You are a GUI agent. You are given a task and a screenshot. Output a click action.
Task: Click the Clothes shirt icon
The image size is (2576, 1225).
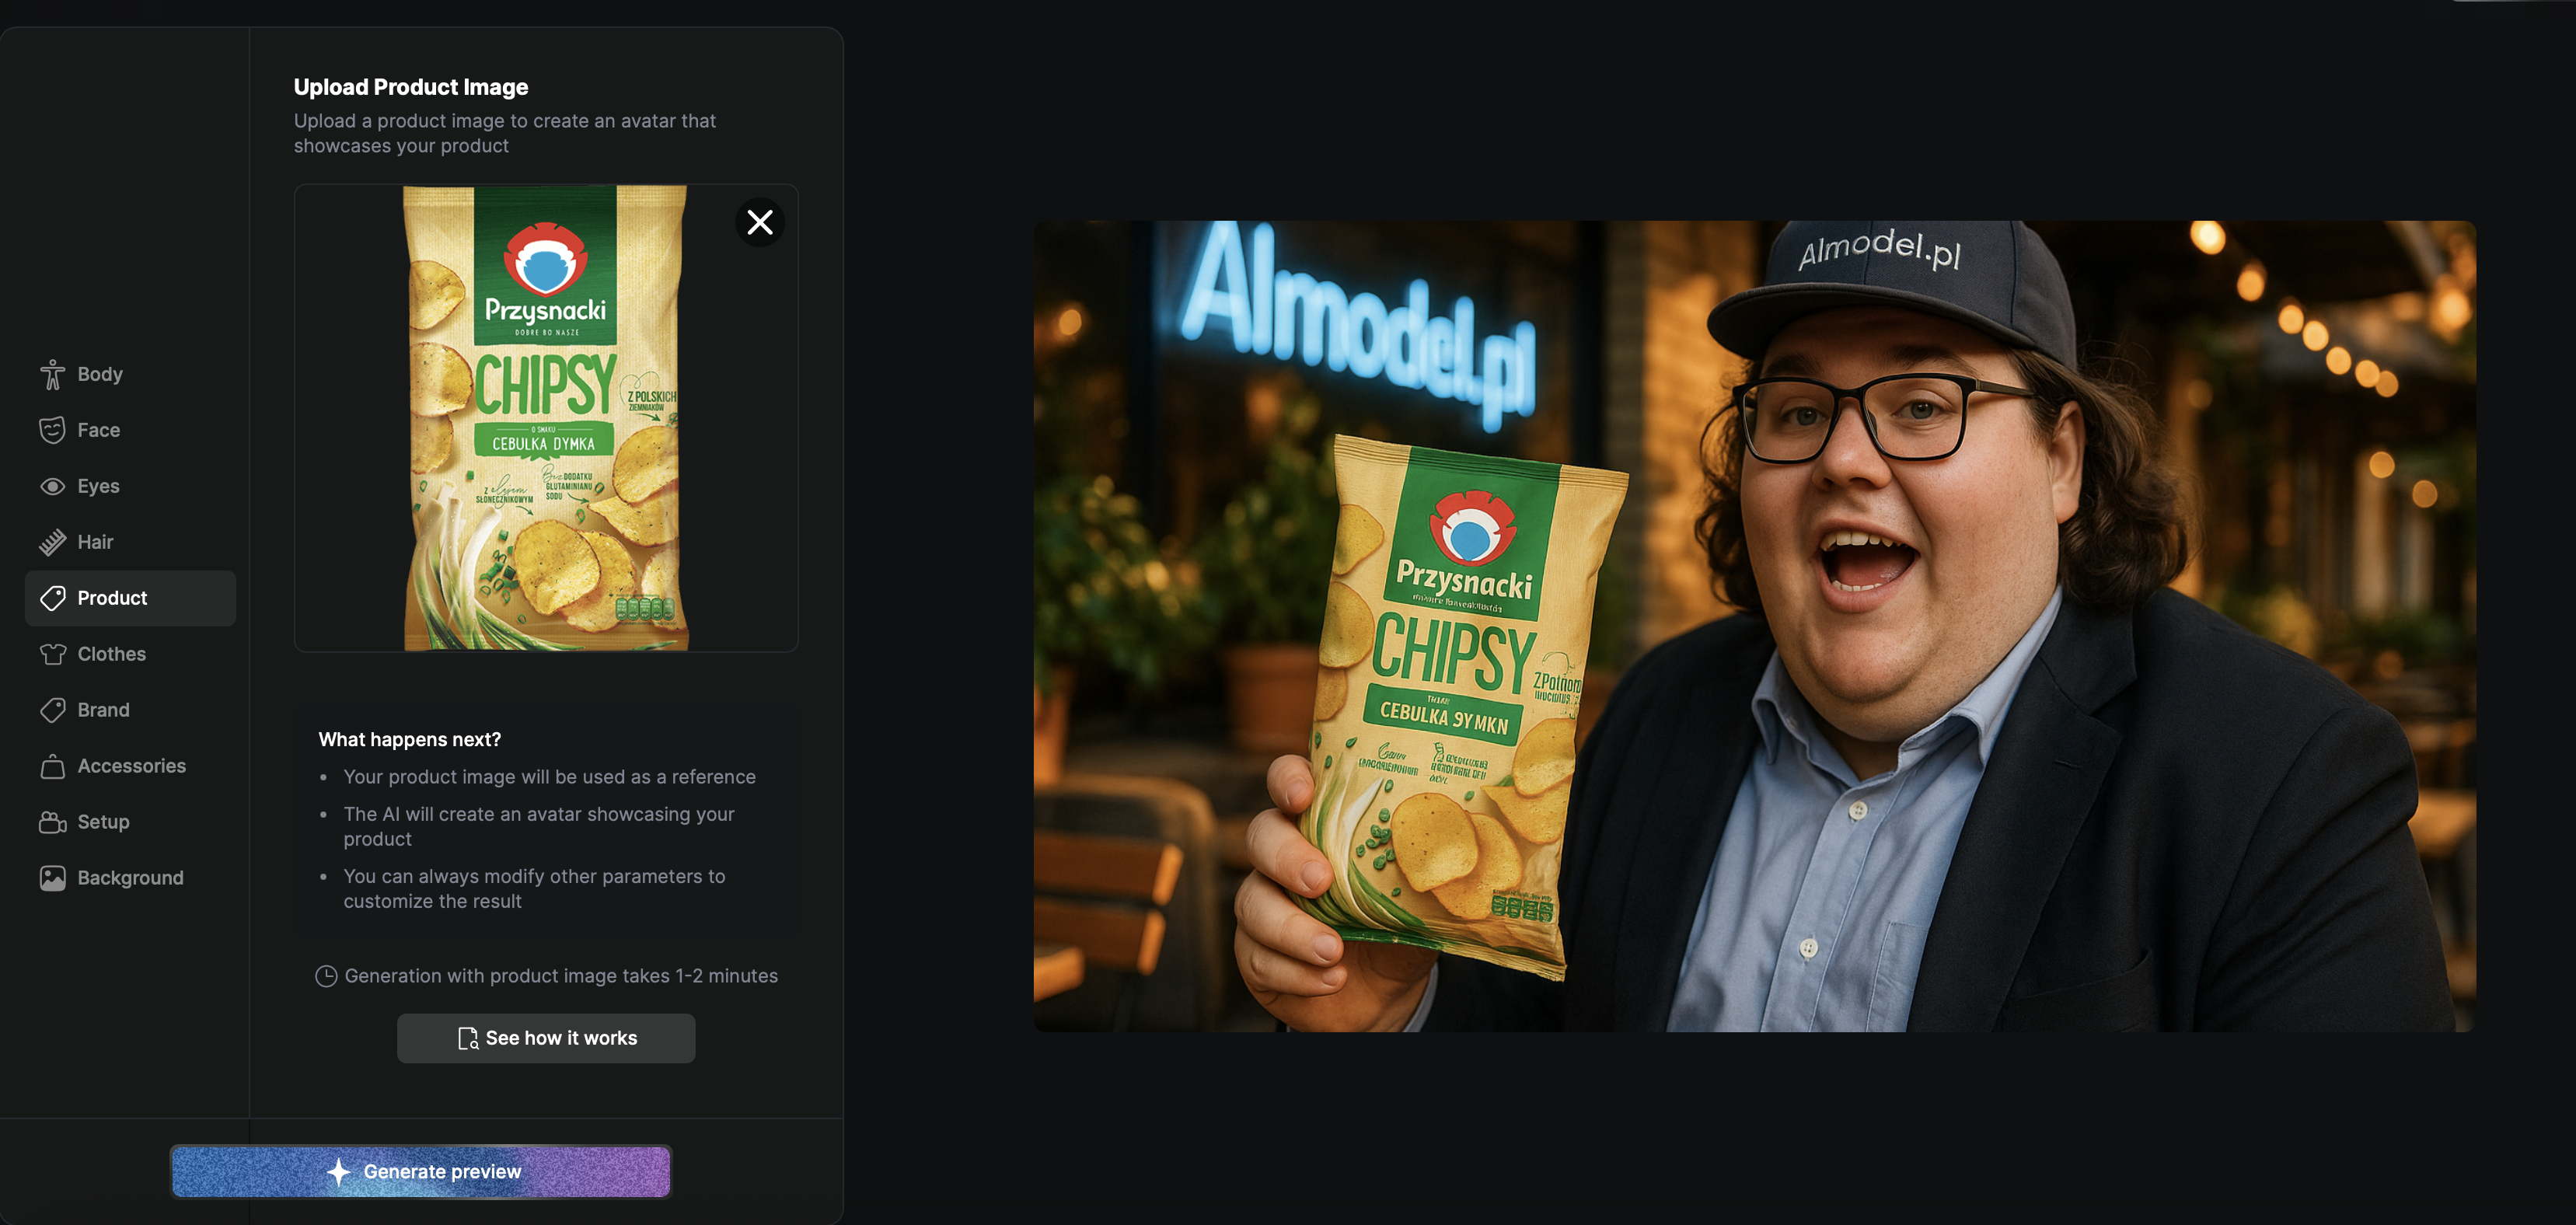[x=53, y=654]
